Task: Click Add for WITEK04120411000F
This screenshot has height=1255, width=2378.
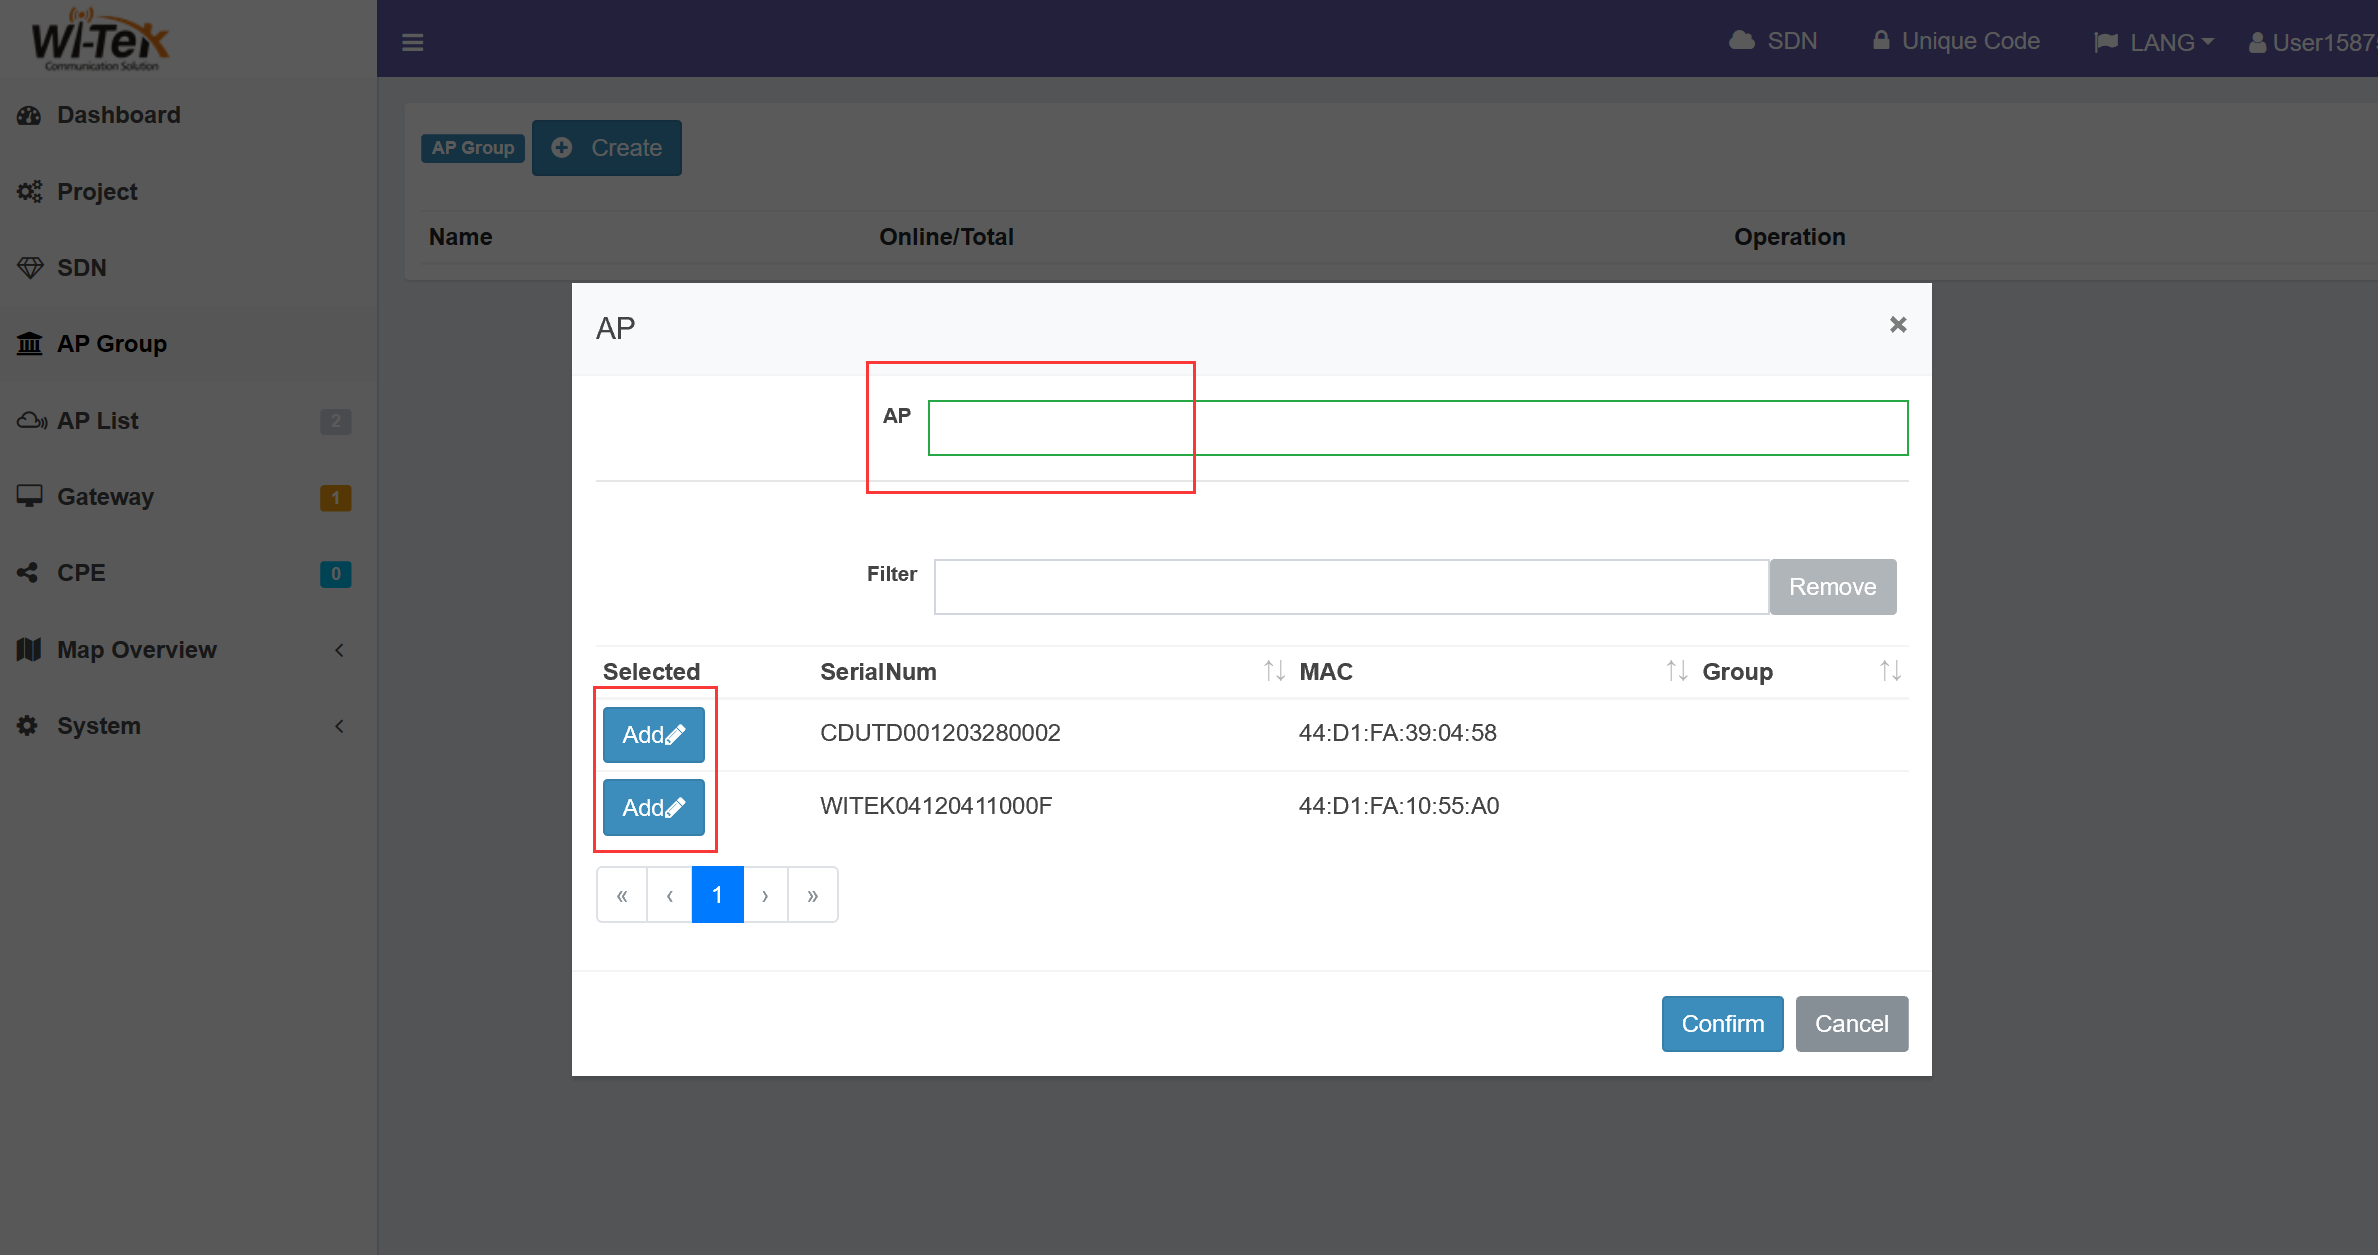Action: (653, 807)
